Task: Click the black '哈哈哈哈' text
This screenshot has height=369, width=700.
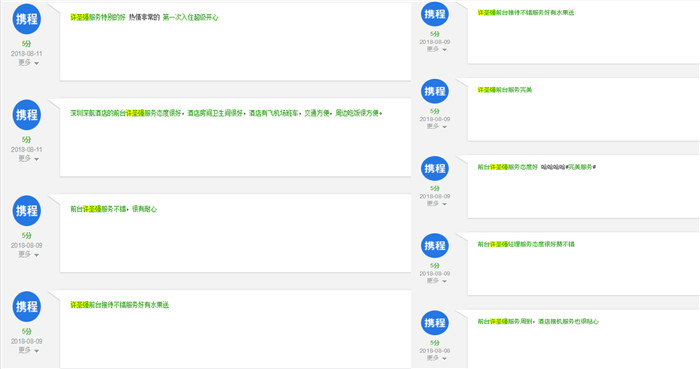Action: tap(553, 167)
